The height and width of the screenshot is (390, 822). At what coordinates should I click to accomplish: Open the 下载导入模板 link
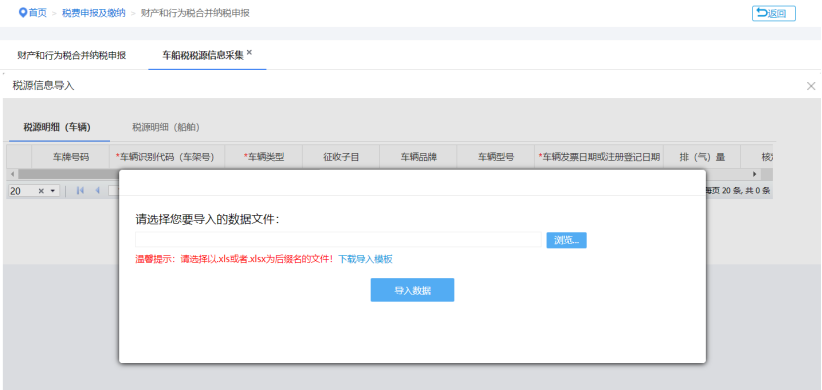(x=365, y=259)
